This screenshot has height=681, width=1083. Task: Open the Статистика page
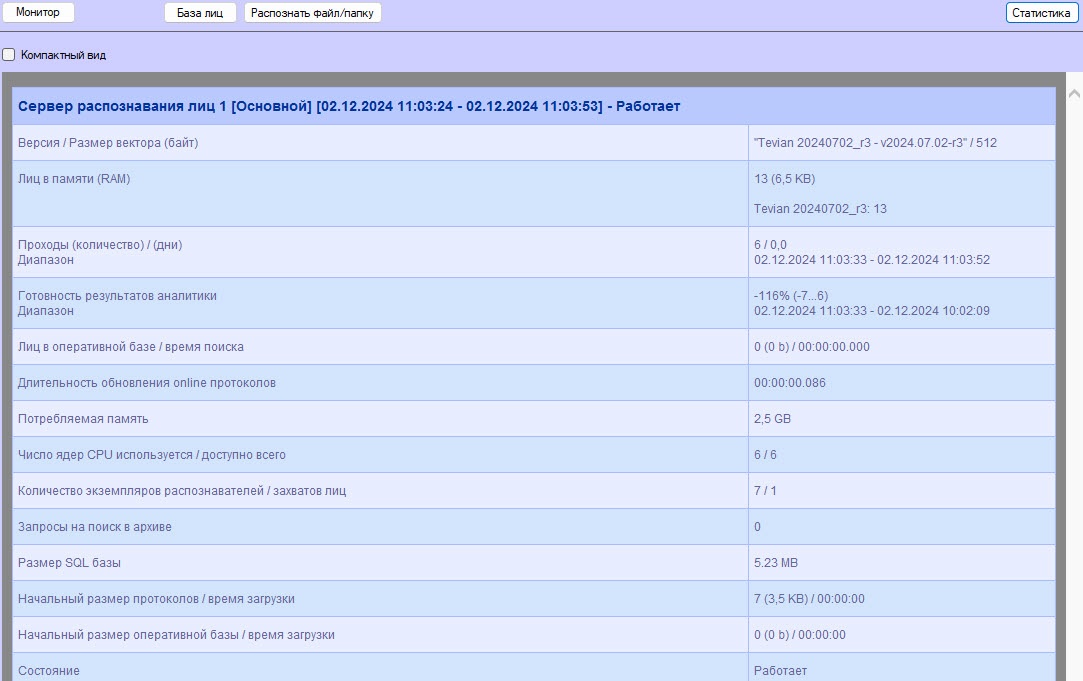click(x=1041, y=13)
